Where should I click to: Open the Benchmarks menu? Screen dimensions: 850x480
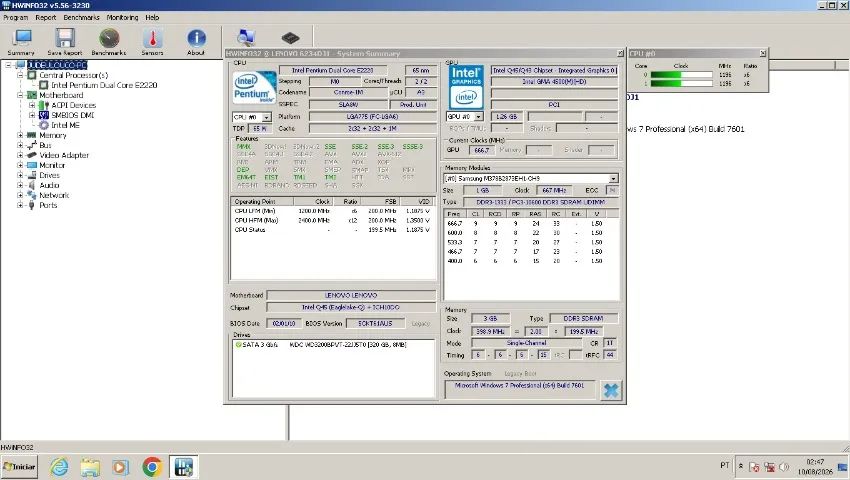[x=81, y=17]
